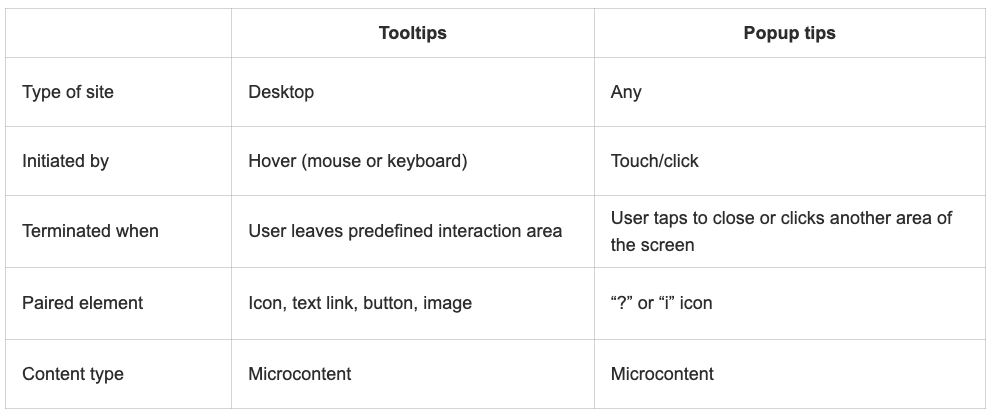
Task: Click the Hover (mouse or keyboard) cell
Action: coord(358,161)
